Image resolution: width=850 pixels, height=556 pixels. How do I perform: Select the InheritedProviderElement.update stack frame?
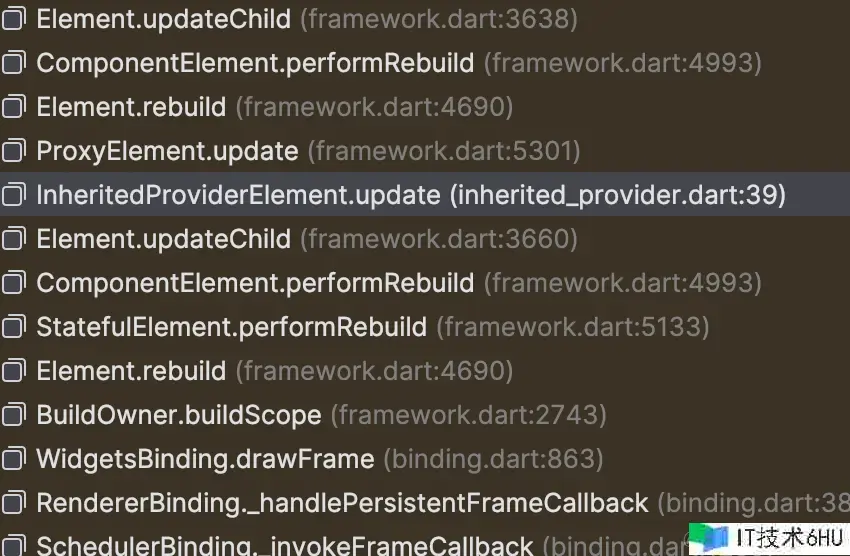238,196
